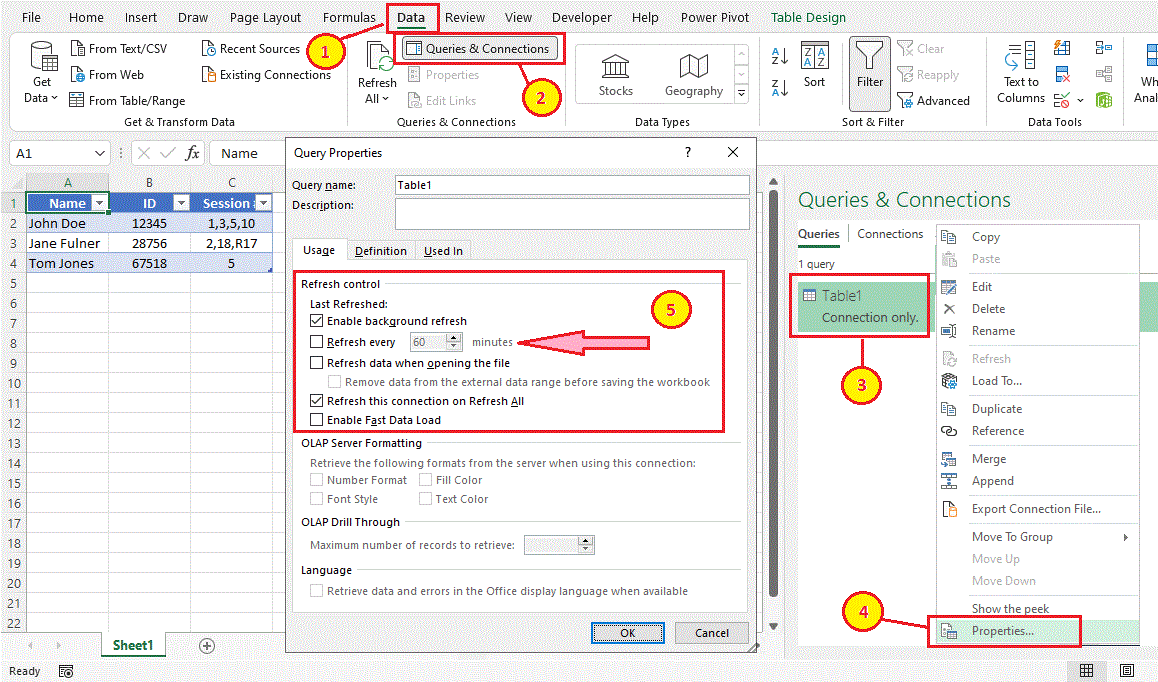Switch to the Used In tab
The width and height of the screenshot is (1158, 682).
tap(443, 250)
